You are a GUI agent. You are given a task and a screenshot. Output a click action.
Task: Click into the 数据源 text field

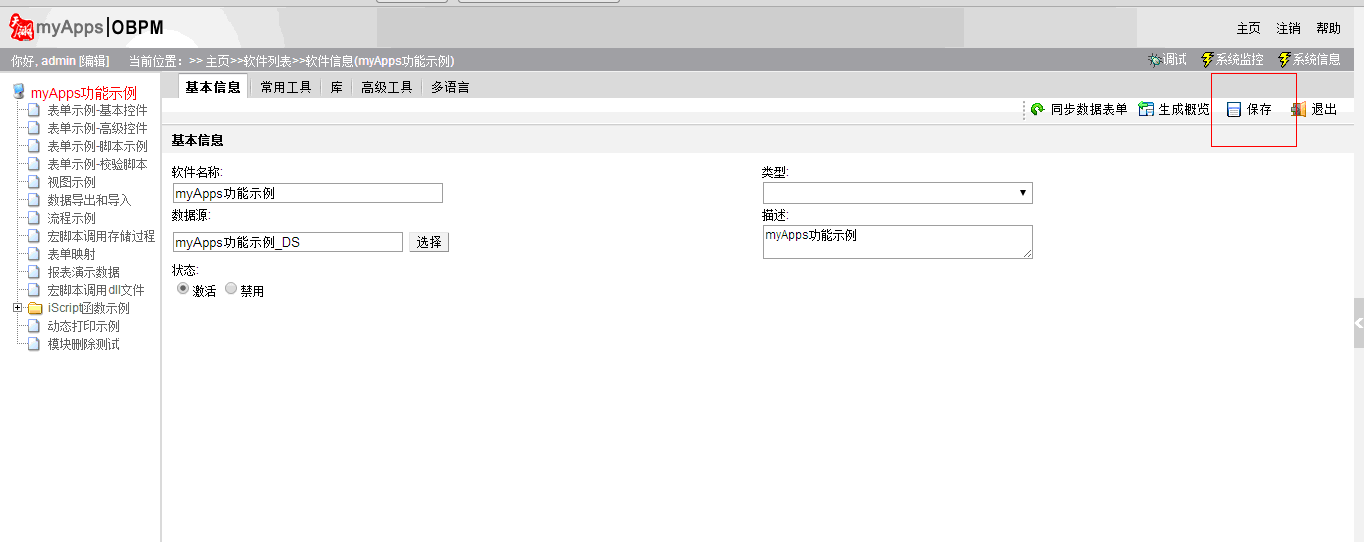[287, 242]
